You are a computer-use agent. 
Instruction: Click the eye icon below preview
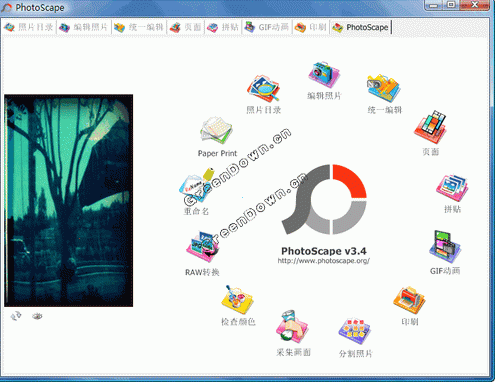(x=37, y=316)
